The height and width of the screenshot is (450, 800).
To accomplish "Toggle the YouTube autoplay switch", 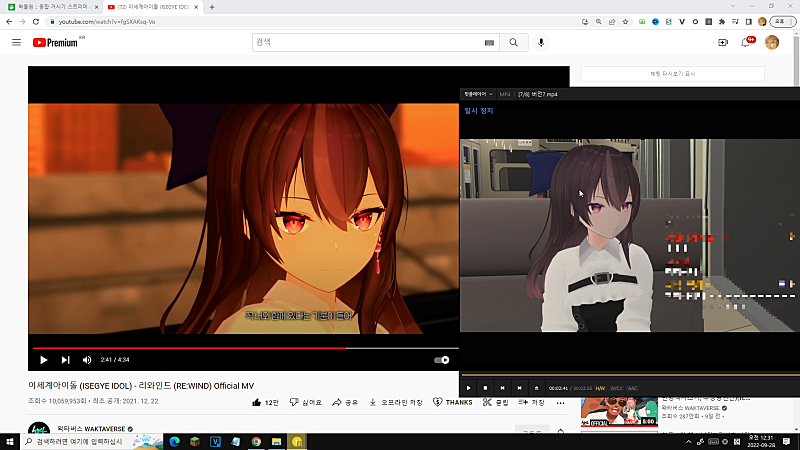I will tap(441, 360).
